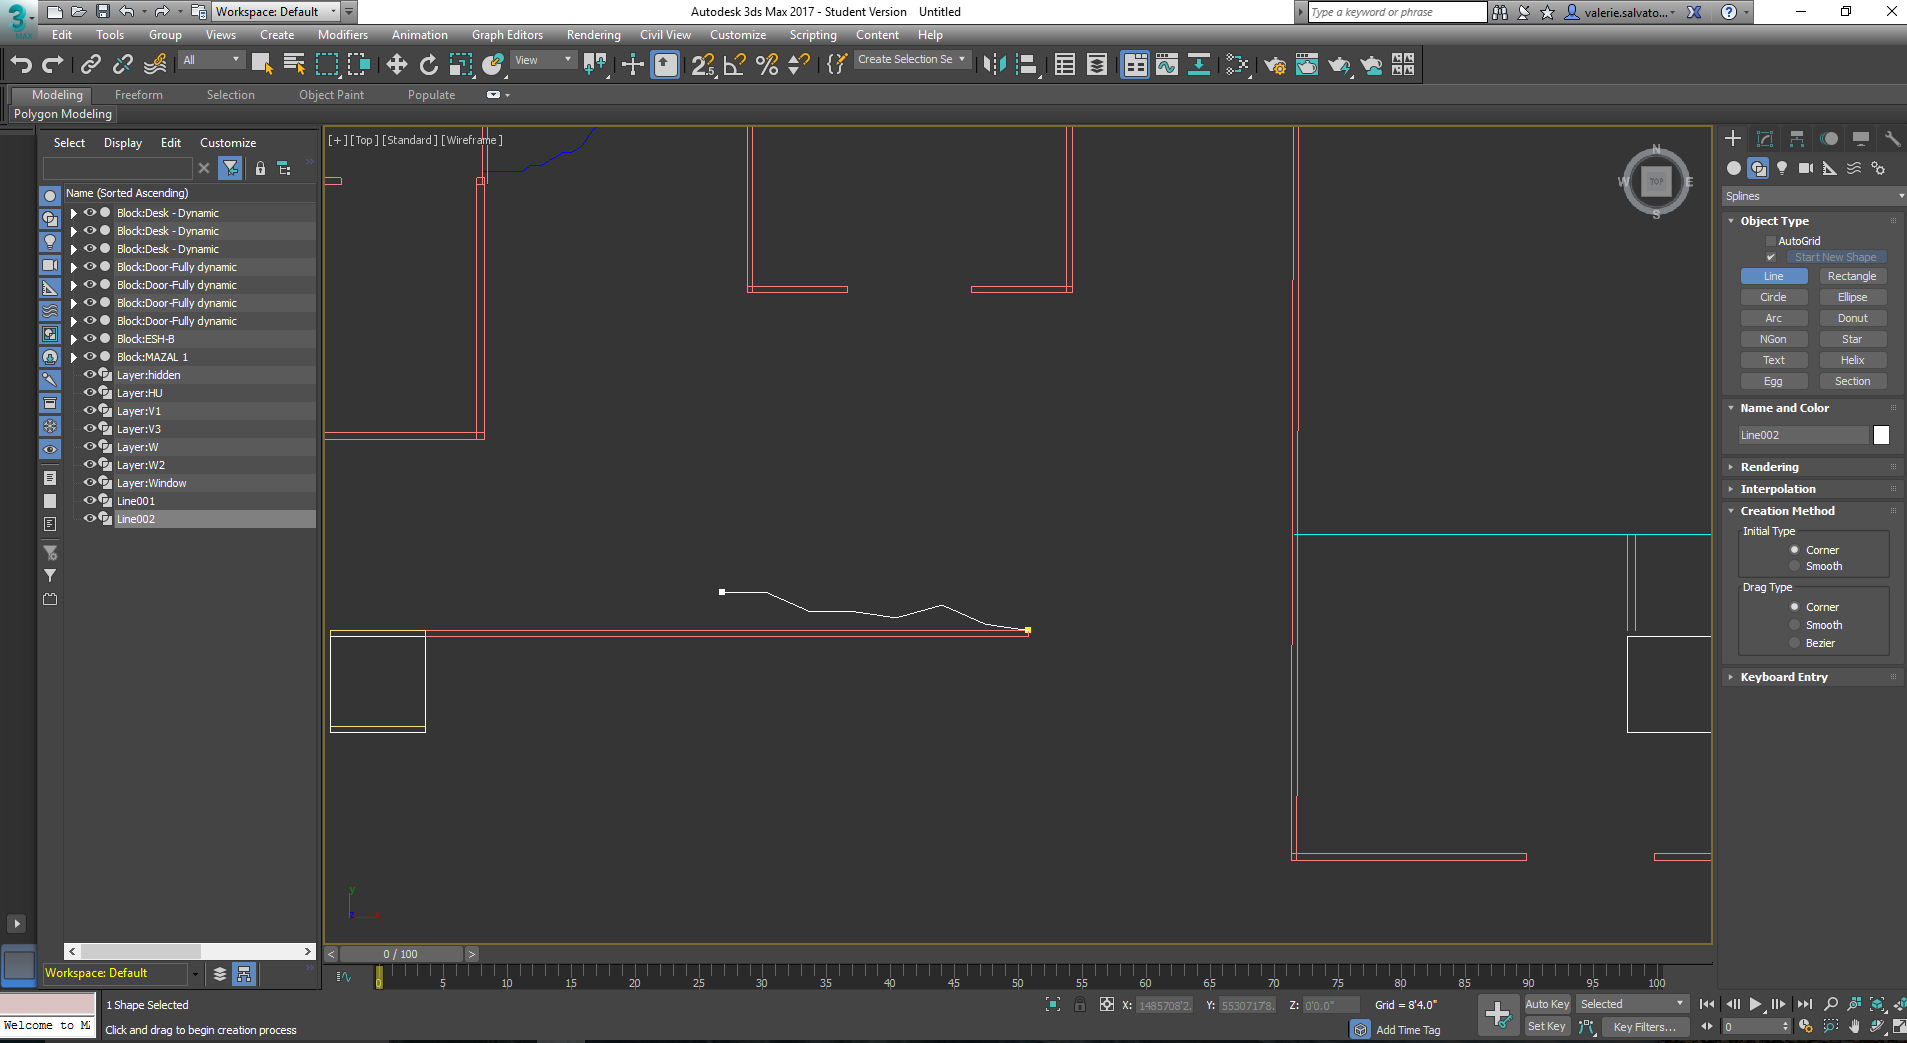Click the Percent Snap toggle icon
The image size is (1907, 1043).
pos(767,65)
